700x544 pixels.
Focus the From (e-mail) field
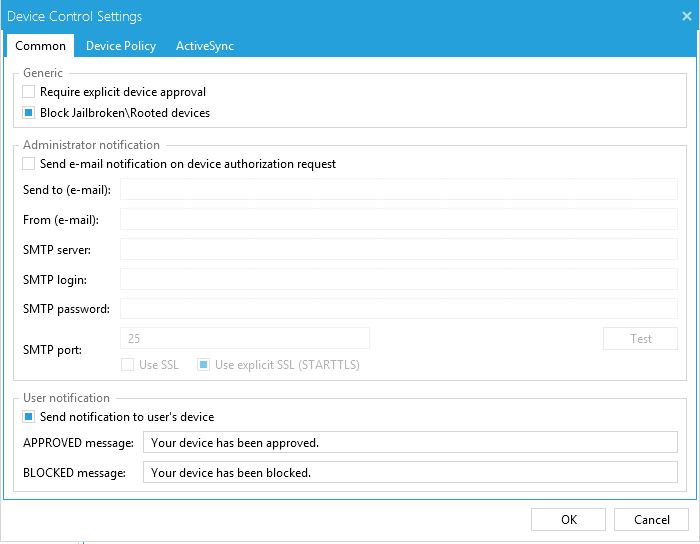click(399, 219)
